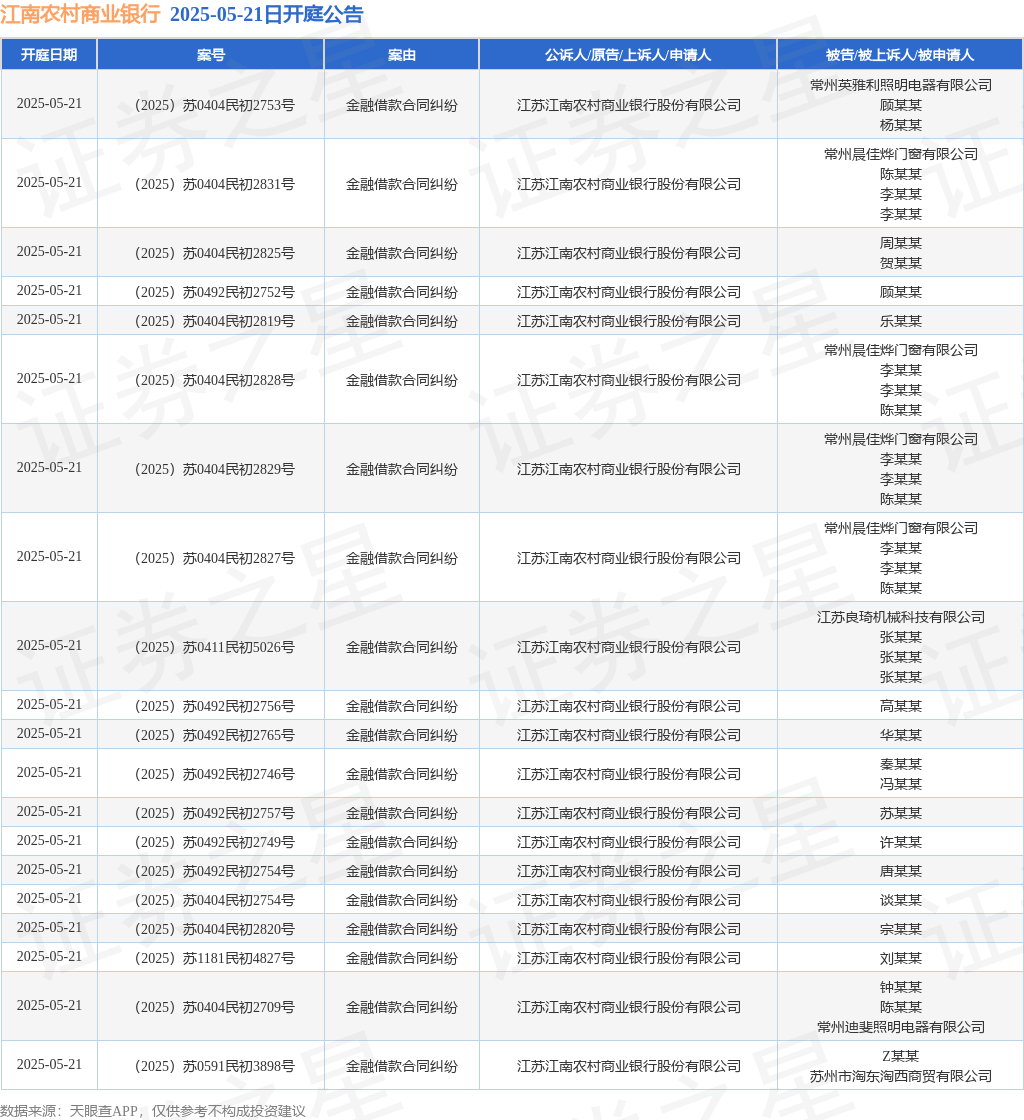
Task: Select case number (2025)苏0404民初2819号
Action: tap(214, 321)
